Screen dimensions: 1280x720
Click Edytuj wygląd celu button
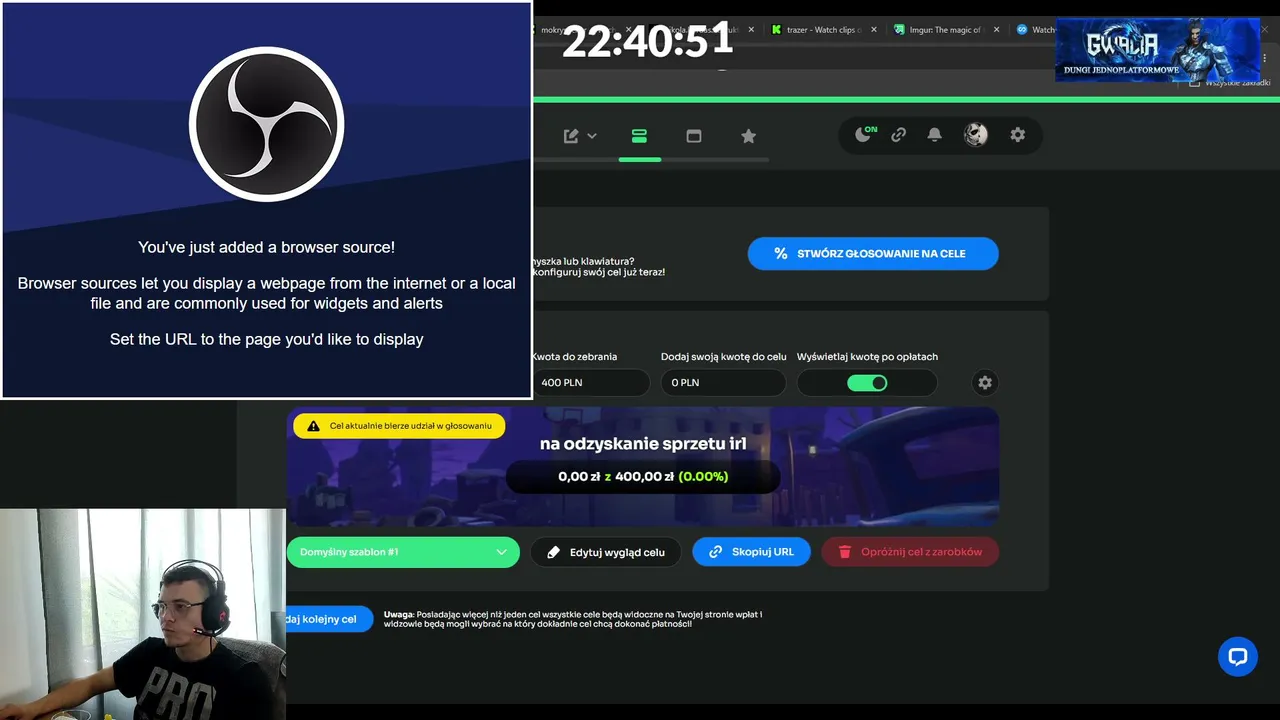click(606, 552)
